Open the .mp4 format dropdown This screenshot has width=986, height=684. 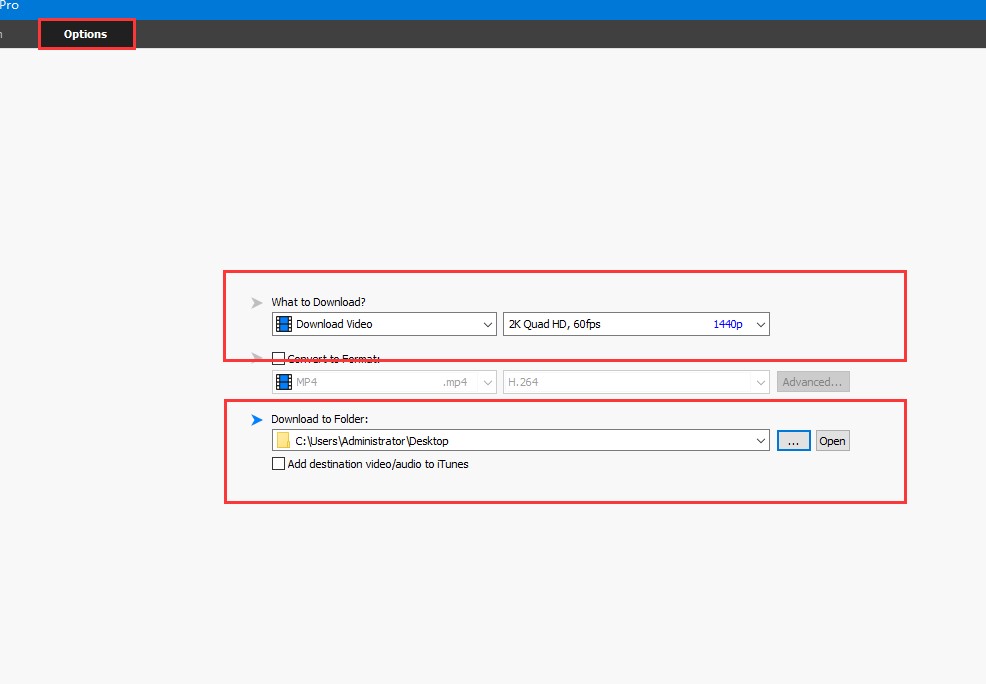tap(488, 381)
